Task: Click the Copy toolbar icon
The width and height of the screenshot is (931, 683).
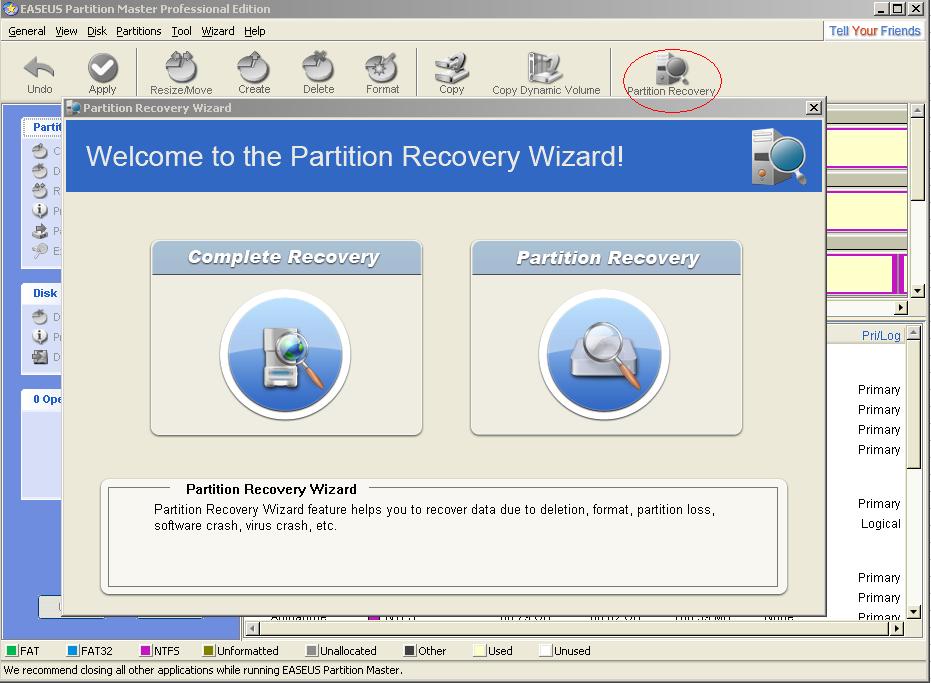Action: coord(452,67)
